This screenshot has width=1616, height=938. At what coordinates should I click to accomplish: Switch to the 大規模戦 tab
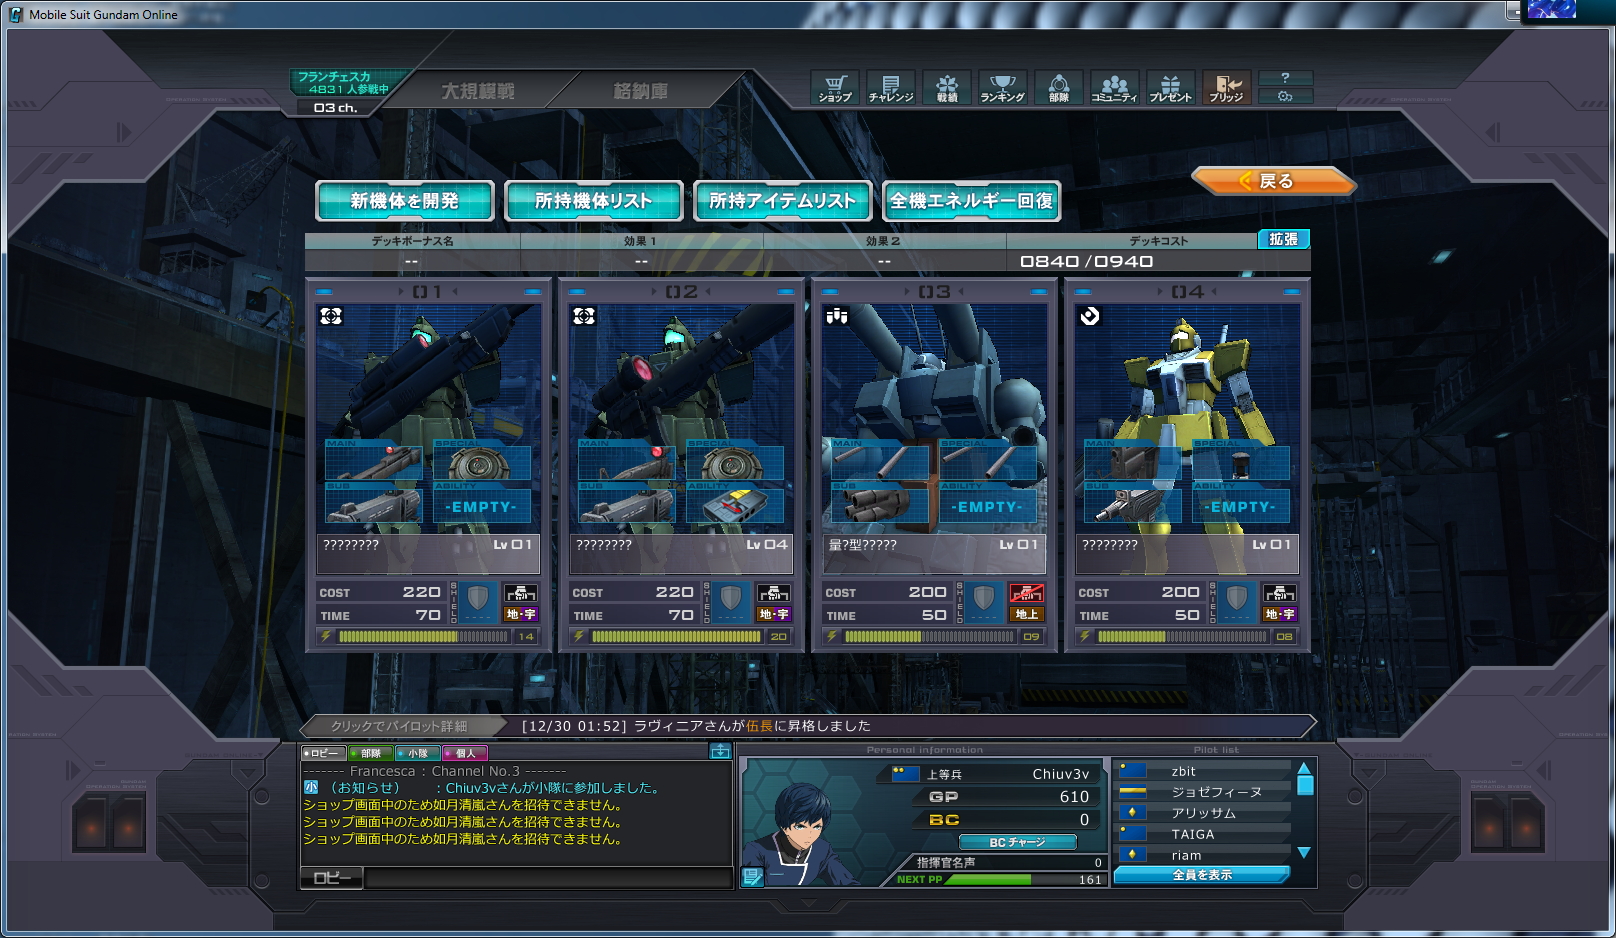click(x=478, y=91)
